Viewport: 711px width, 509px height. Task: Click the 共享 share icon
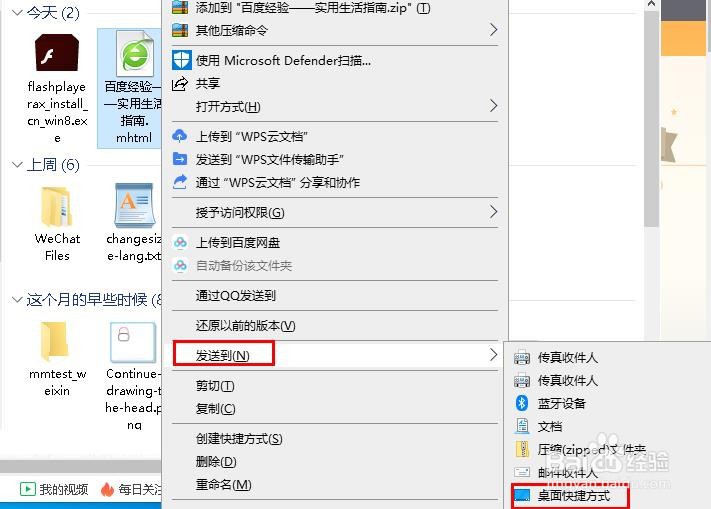180,83
